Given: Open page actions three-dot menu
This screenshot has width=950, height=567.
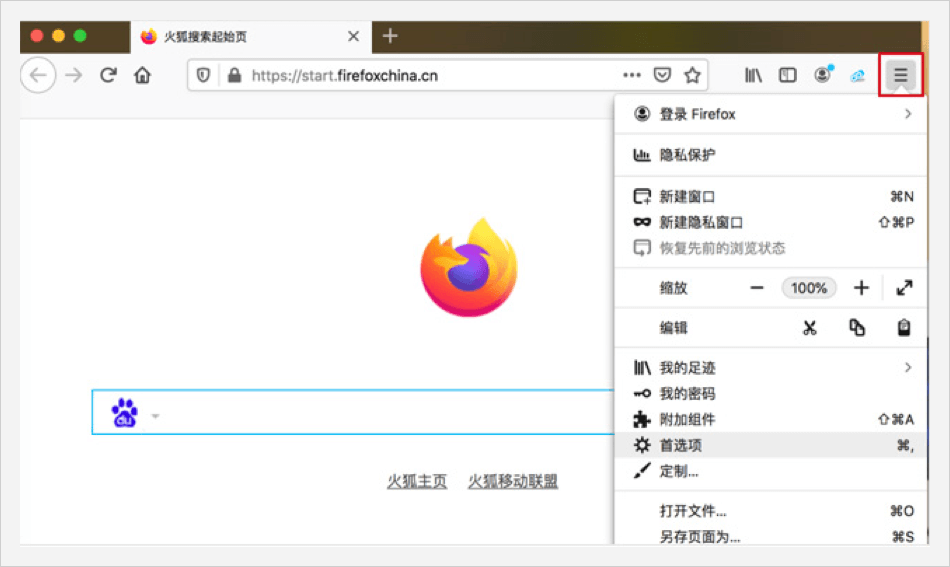Looking at the screenshot, I should [631, 75].
